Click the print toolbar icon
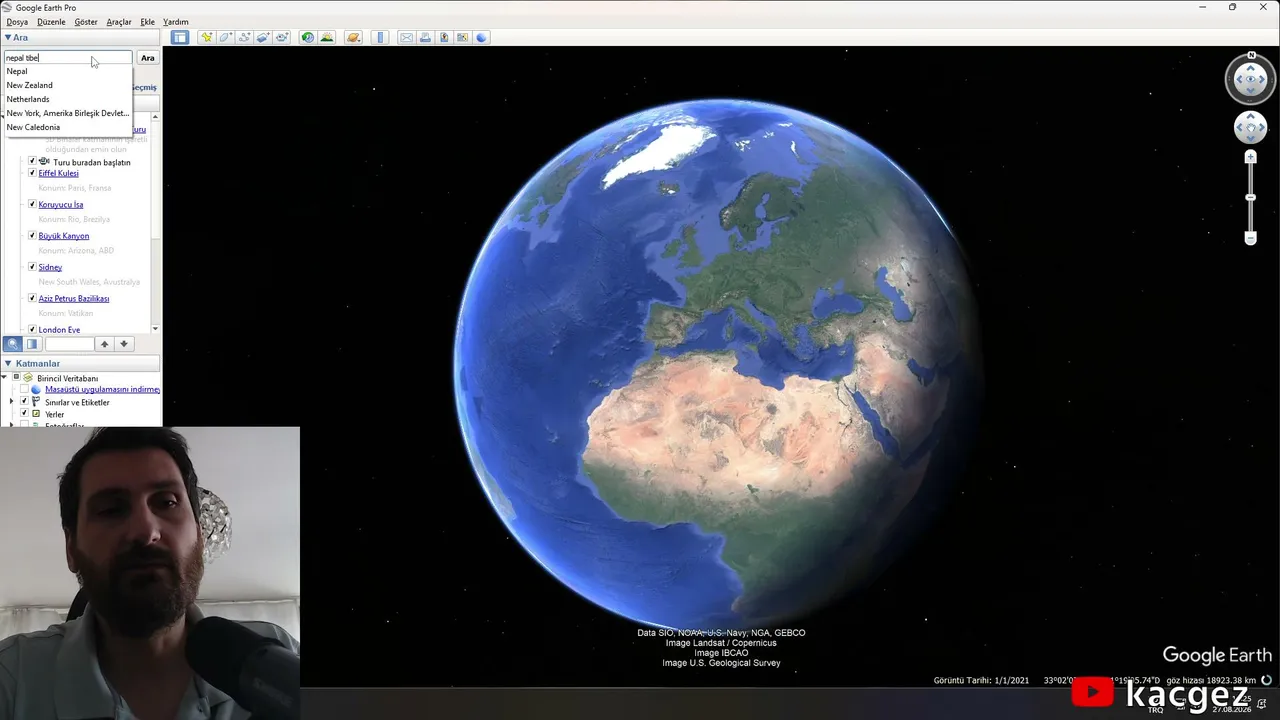Image resolution: width=1280 pixels, height=720 pixels. [x=425, y=38]
